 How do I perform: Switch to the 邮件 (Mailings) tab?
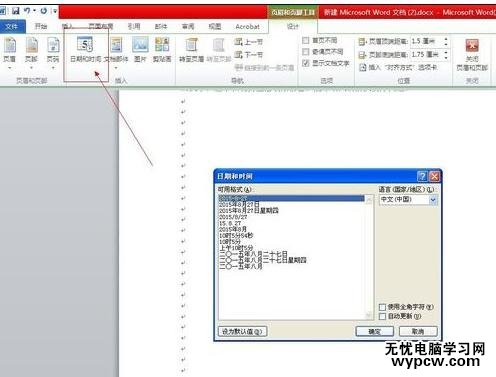pos(161,26)
